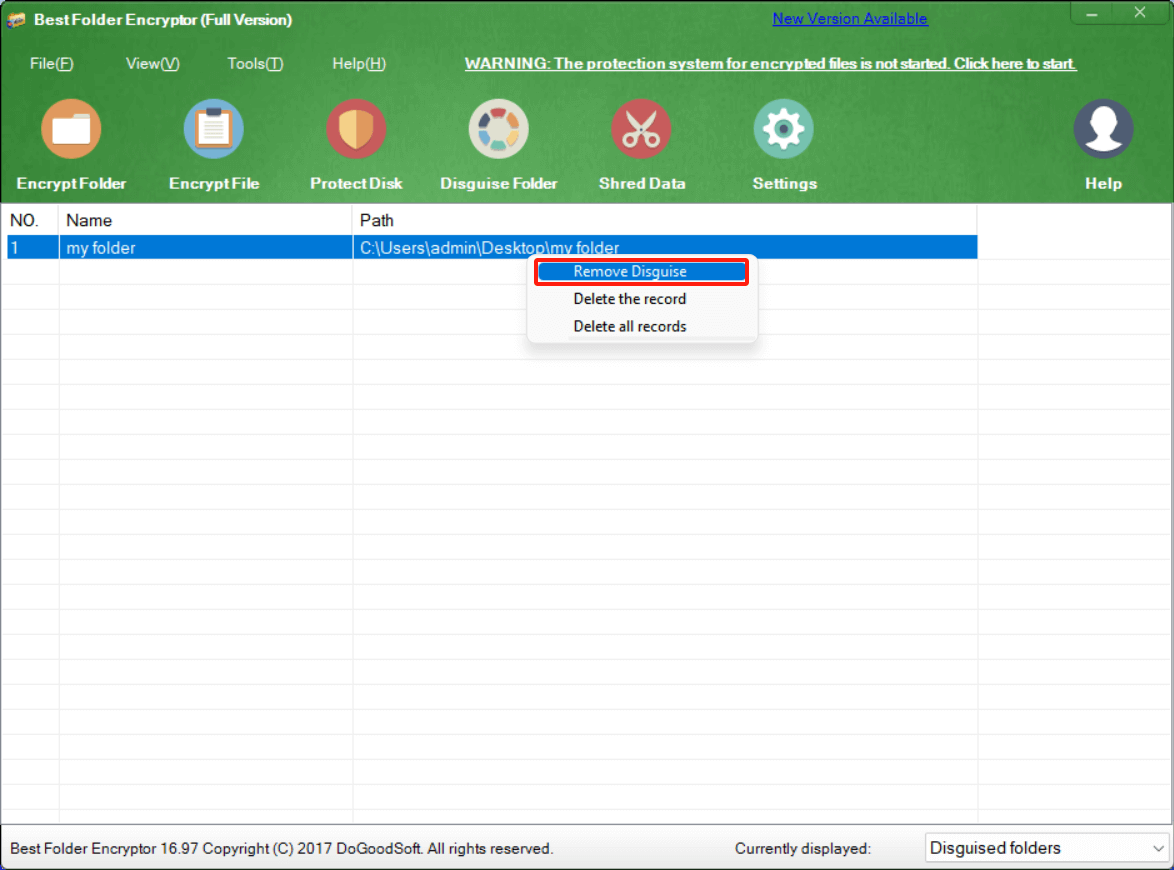The image size is (1174, 870).
Task: Click the Help person icon
Action: [x=1104, y=129]
